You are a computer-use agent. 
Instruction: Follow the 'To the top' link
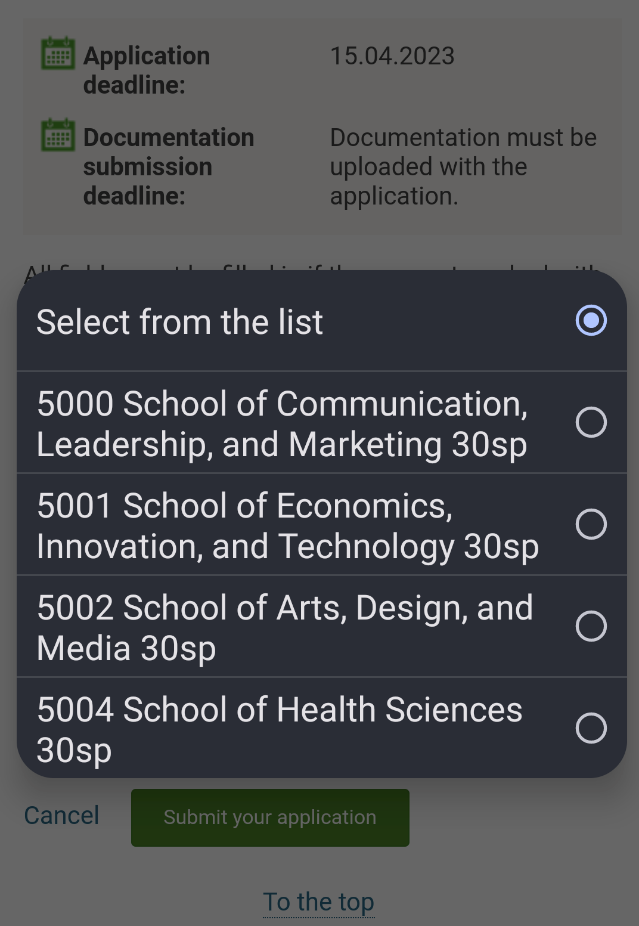click(x=318, y=903)
